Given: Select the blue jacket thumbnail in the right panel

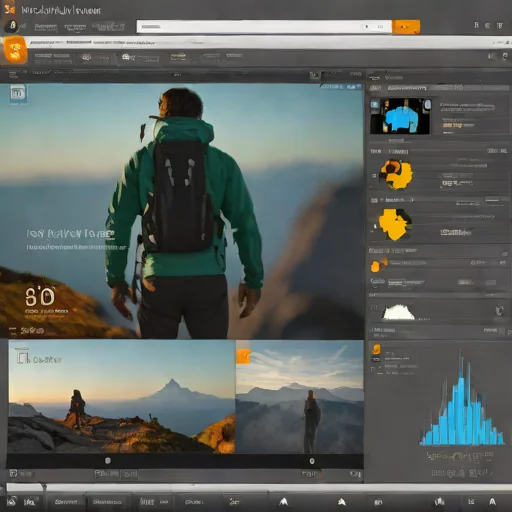Looking at the screenshot, I should (401, 116).
